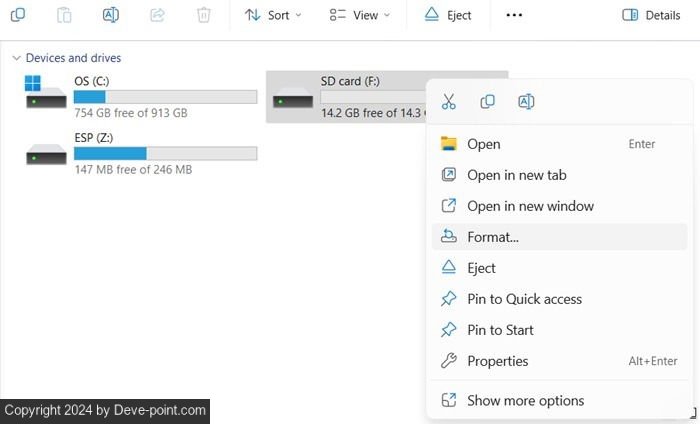Click the Delete trash icon in toolbar
Image resolution: width=700 pixels, height=424 pixels.
204,15
